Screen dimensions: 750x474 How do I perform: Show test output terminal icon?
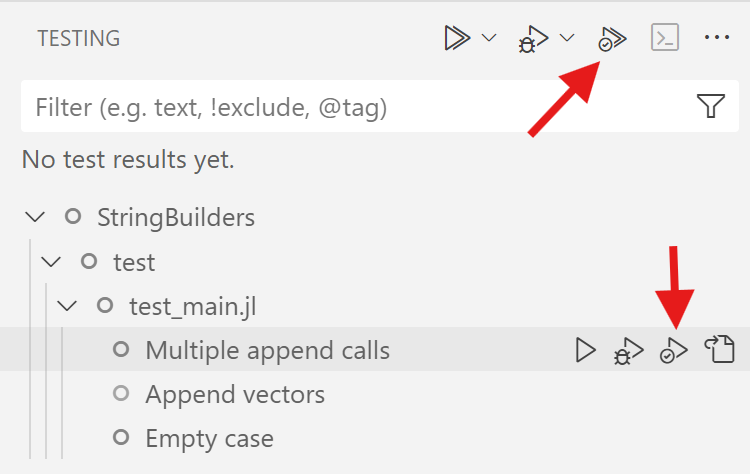coord(665,37)
